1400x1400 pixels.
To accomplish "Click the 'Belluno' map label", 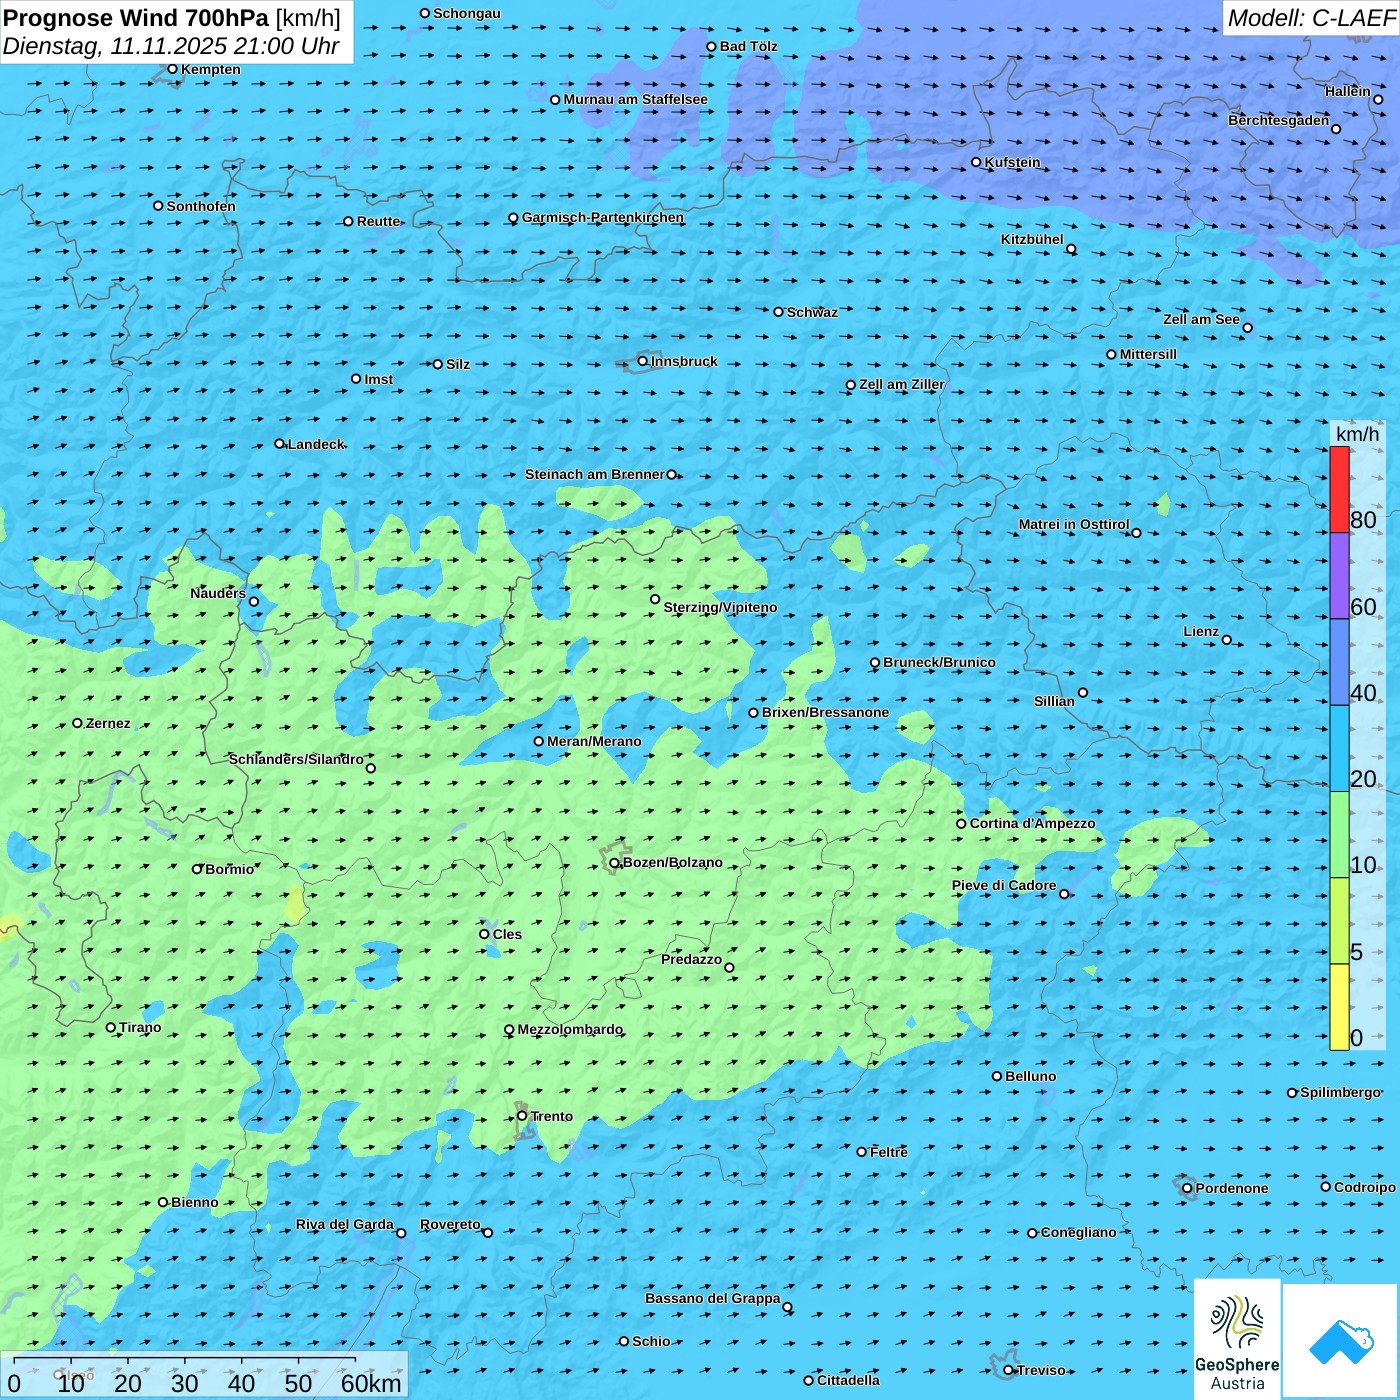I will (1031, 1076).
